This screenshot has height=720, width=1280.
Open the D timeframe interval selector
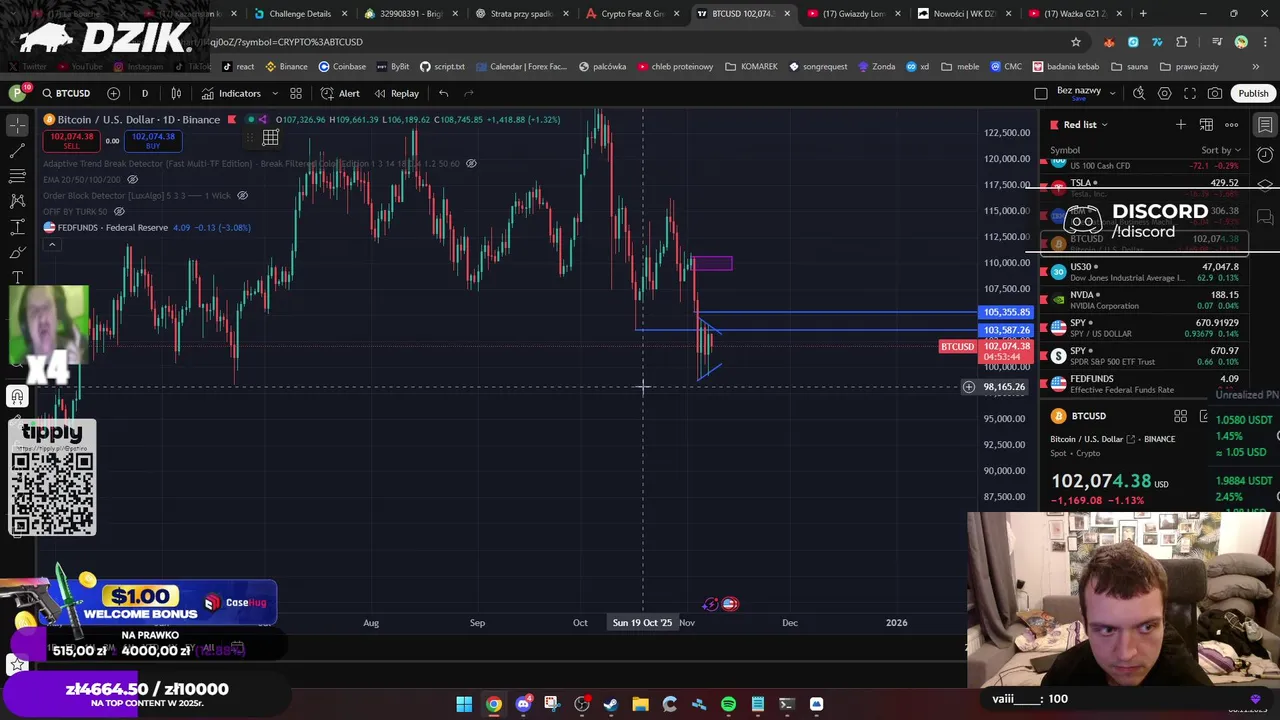click(x=144, y=93)
